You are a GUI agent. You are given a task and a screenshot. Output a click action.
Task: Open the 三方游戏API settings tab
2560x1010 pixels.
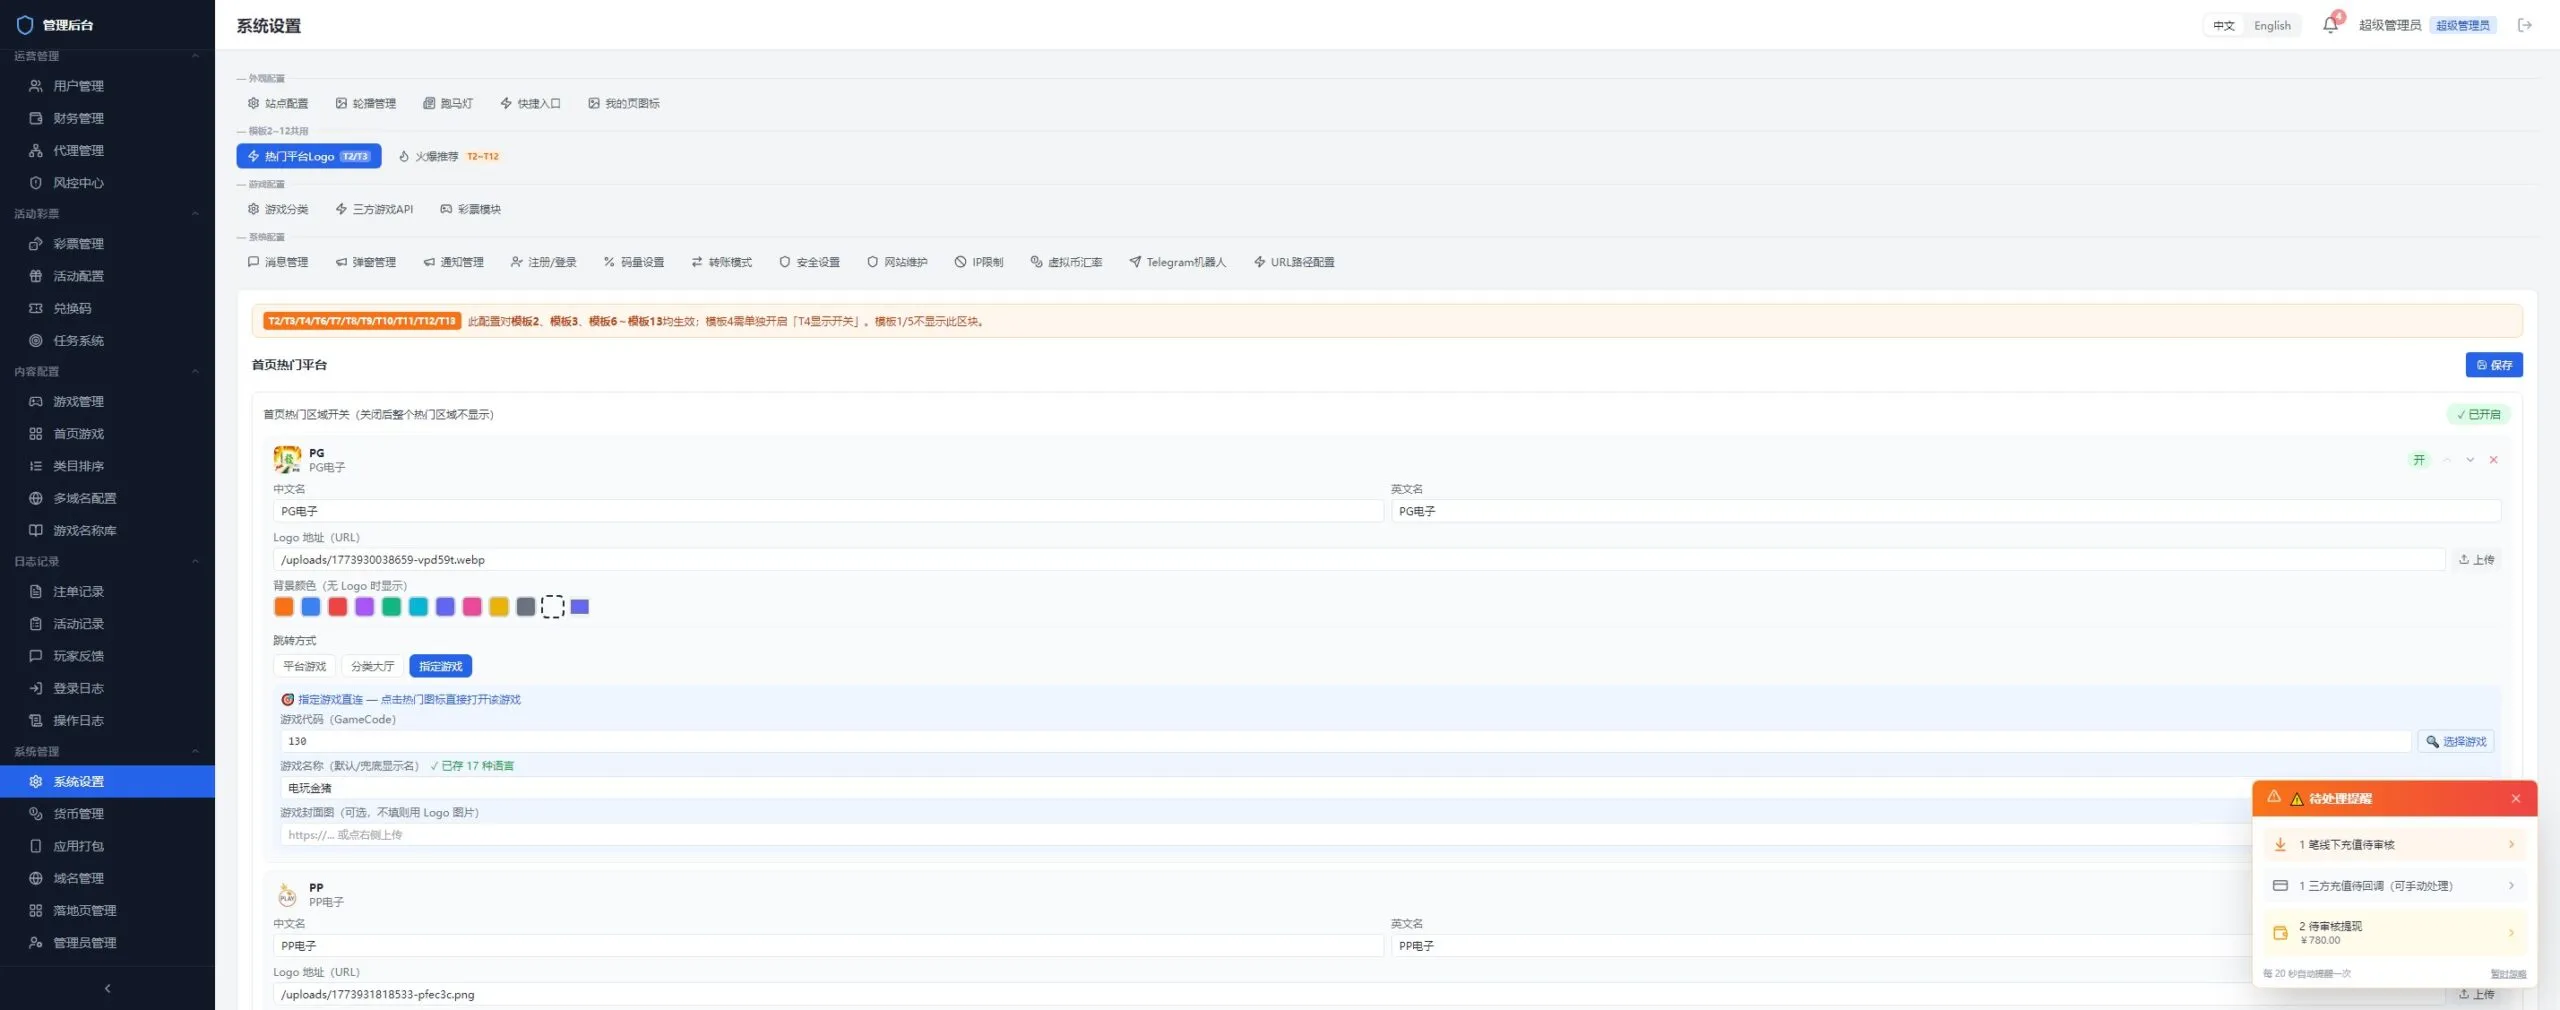pos(374,209)
